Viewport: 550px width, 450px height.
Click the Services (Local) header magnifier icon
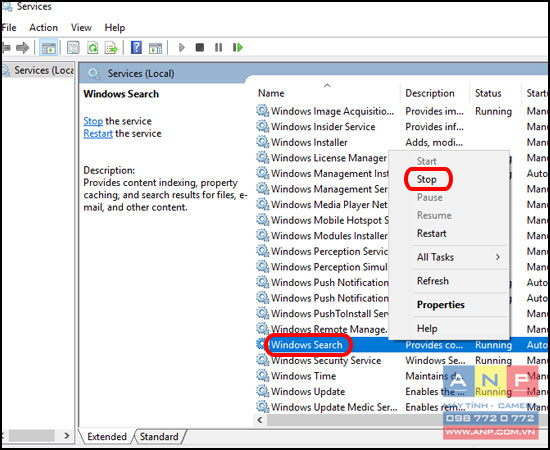[x=94, y=74]
